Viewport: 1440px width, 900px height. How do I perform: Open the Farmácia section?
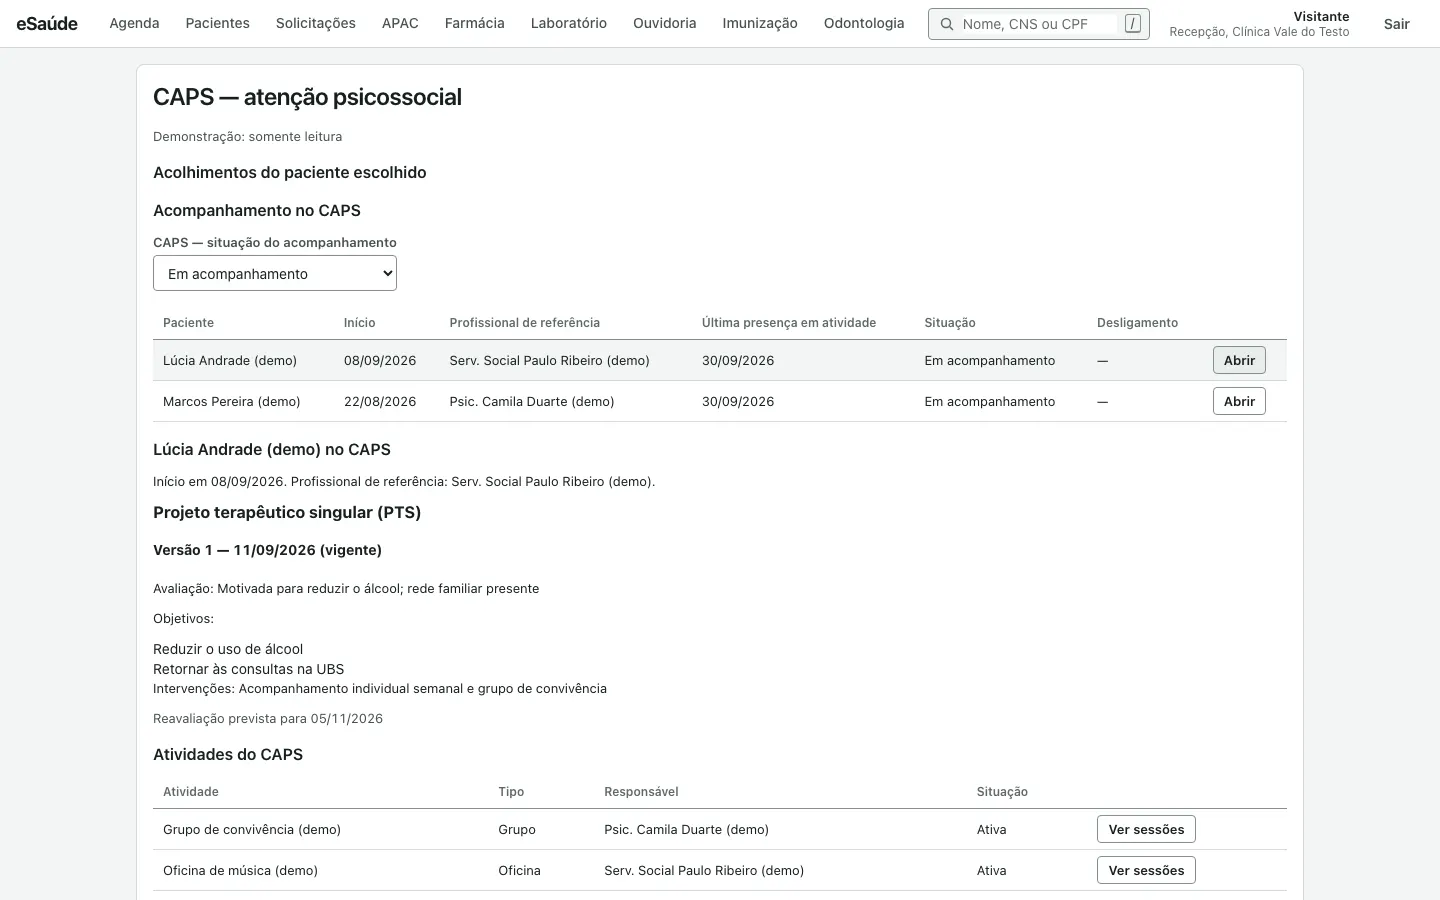coord(474,23)
